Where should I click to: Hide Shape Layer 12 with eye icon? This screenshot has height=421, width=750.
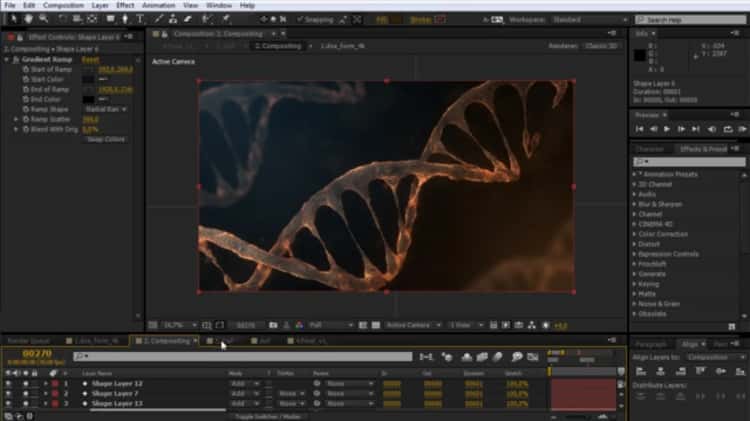(8, 384)
